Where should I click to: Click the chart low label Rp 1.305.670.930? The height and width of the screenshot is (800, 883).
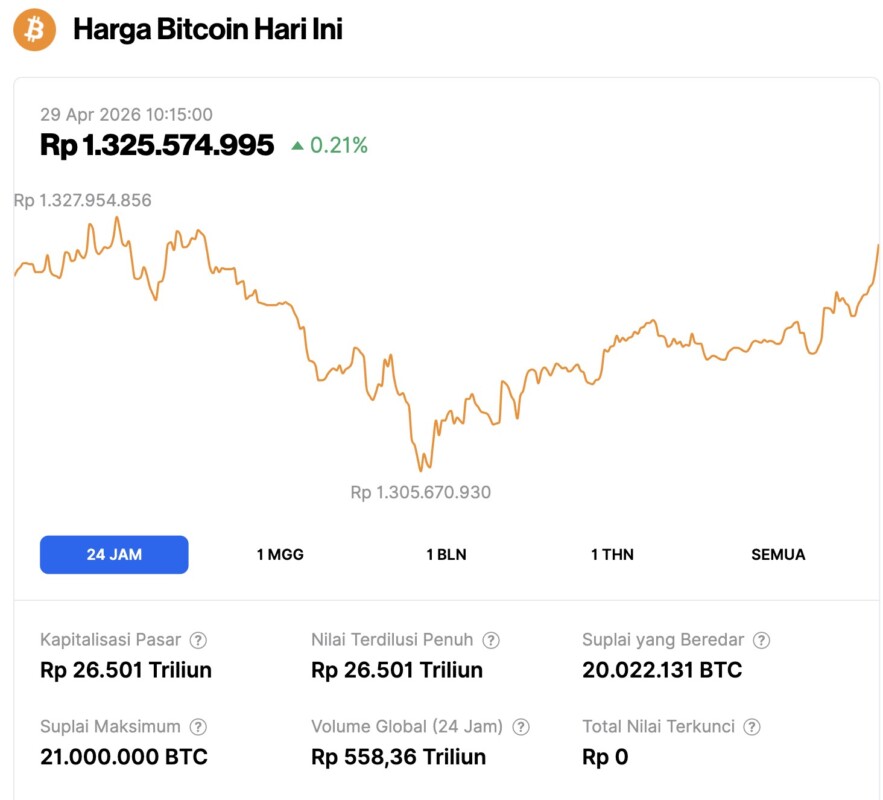[x=420, y=492]
